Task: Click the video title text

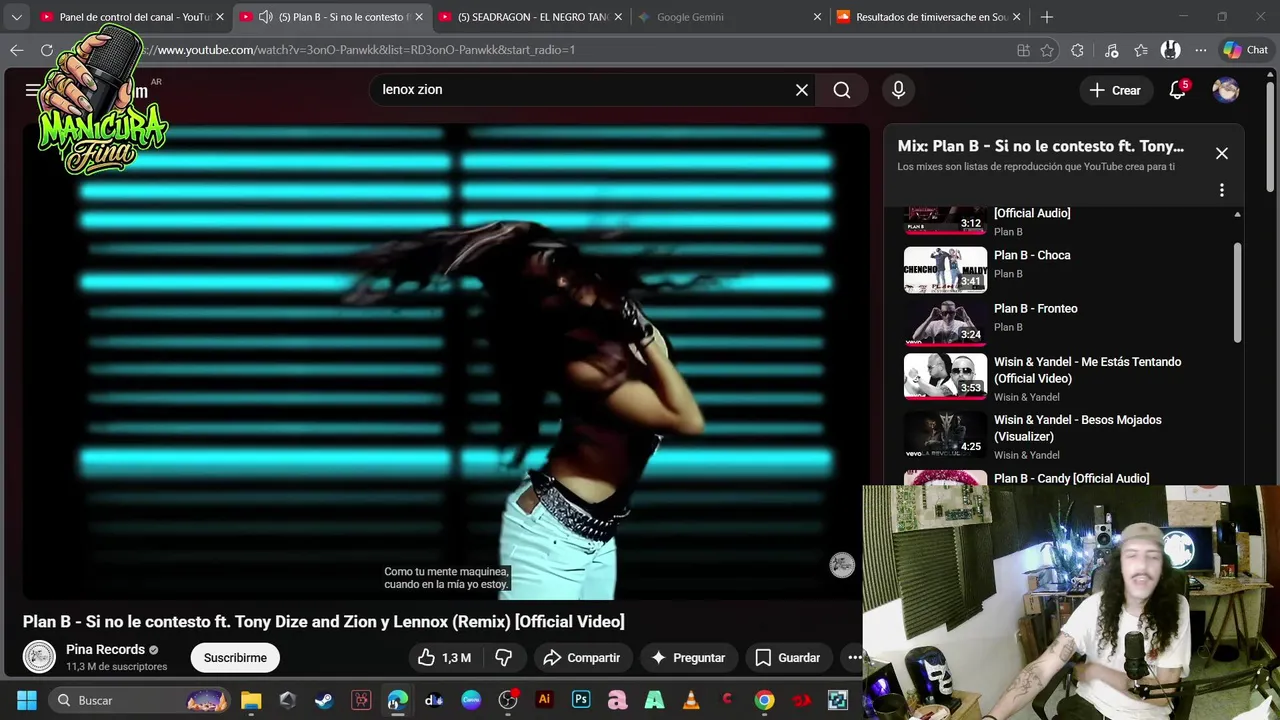Action: (x=324, y=622)
